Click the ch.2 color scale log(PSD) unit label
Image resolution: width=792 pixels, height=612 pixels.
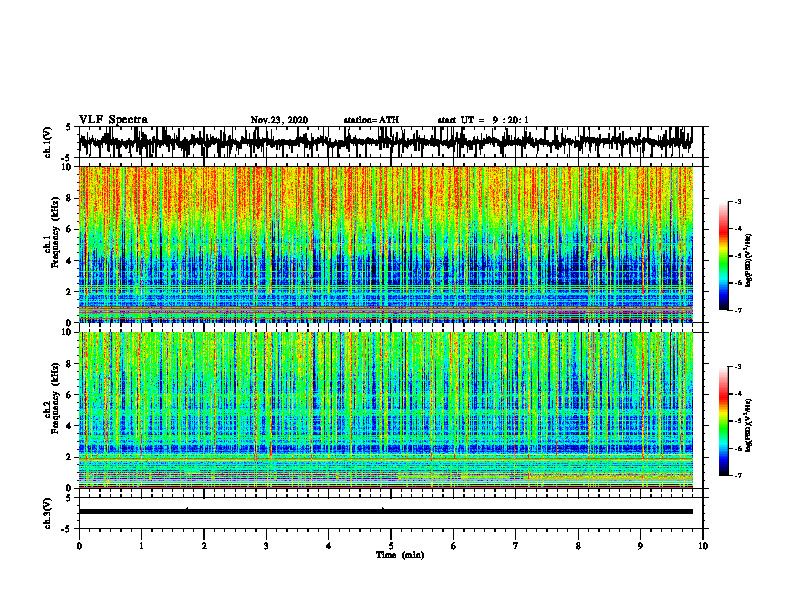click(749, 426)
